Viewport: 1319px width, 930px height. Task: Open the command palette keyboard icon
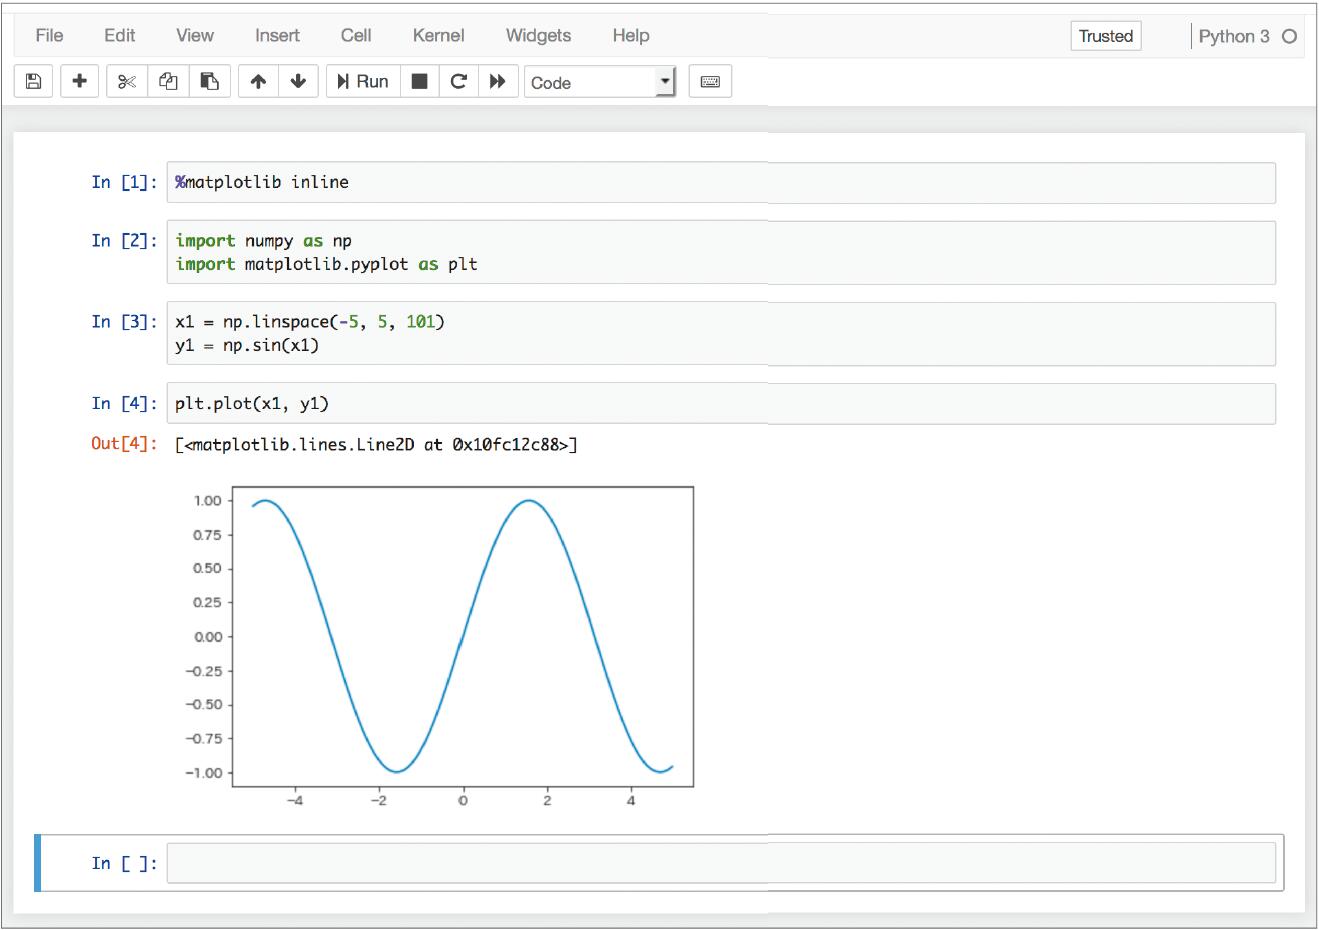click(710, 82)
